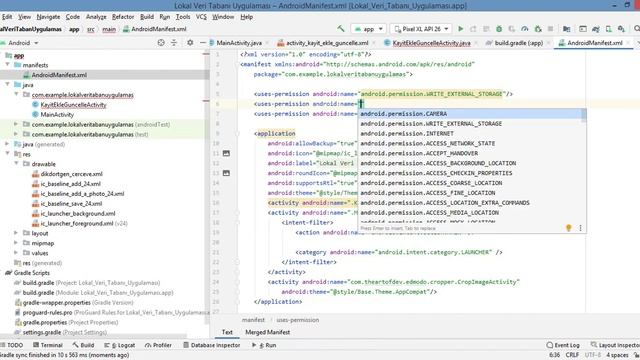Click the Apply Changes and Restart icon
640x360 pixels.
pos(473,29)
